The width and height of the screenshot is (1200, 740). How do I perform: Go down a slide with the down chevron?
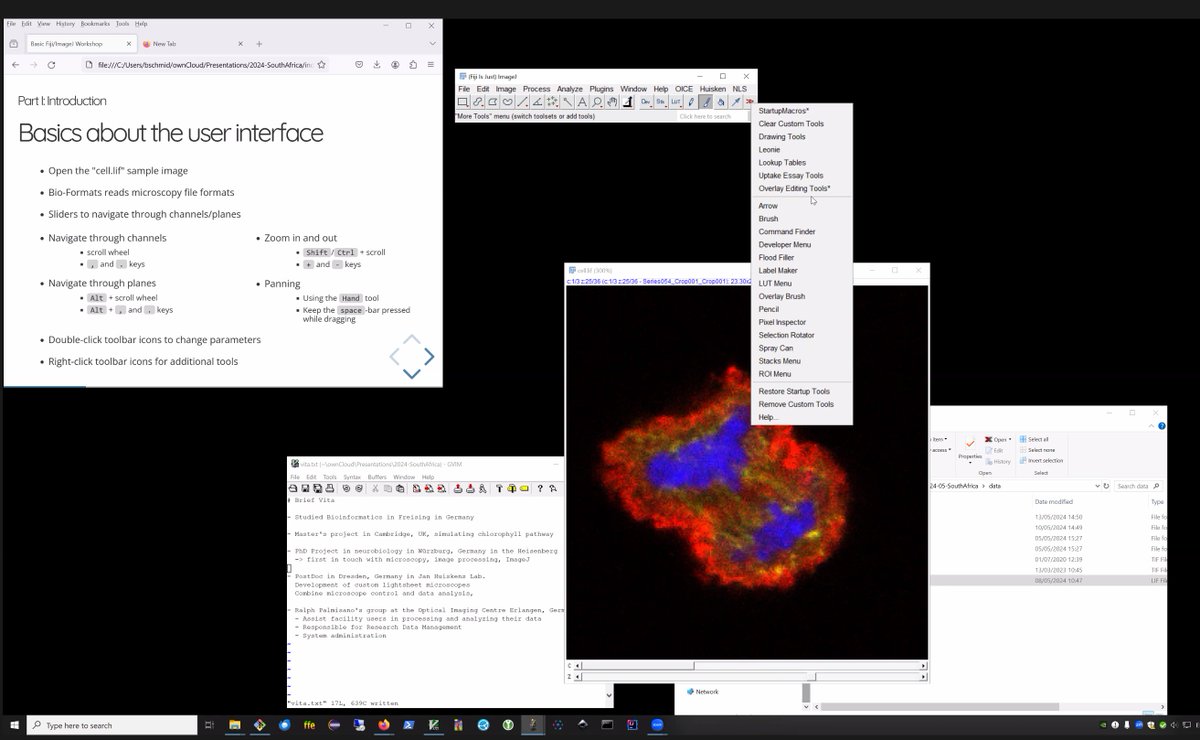pyautogui.click(x=411, y=374)
